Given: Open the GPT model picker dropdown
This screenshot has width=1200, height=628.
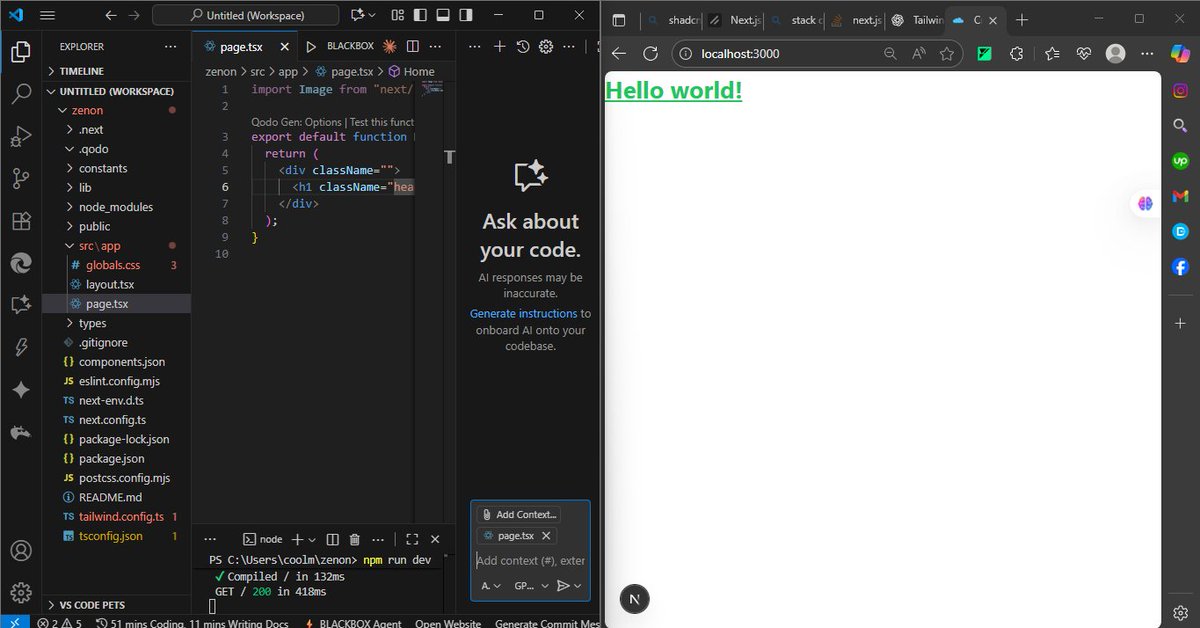Looking at the screenshot, I should click(x=530, y=586).
